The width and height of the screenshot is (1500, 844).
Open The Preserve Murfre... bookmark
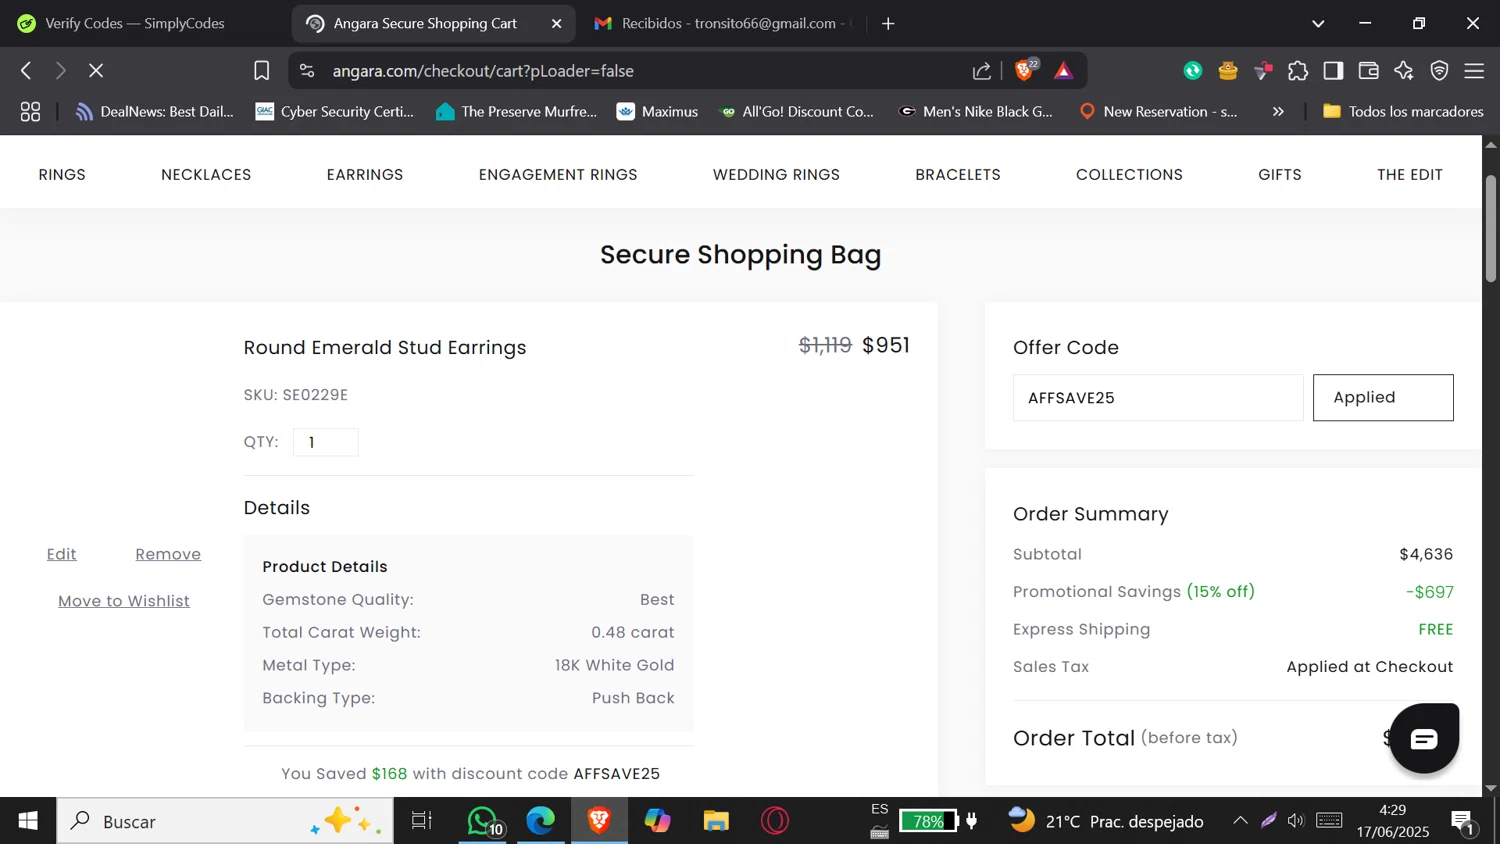tap(516, 112)
